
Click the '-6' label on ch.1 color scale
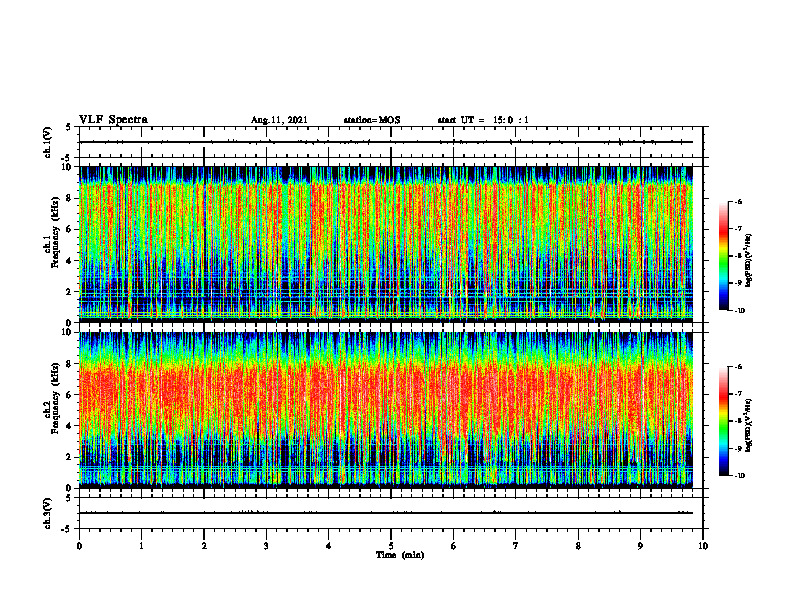(738, 201)
